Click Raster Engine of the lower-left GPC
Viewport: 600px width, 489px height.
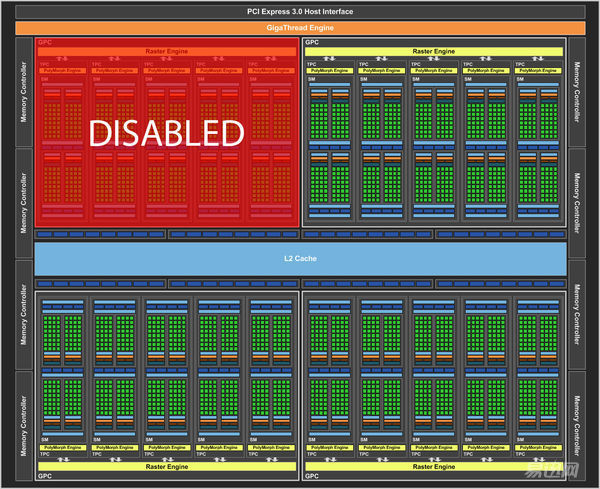coord(166,466)
